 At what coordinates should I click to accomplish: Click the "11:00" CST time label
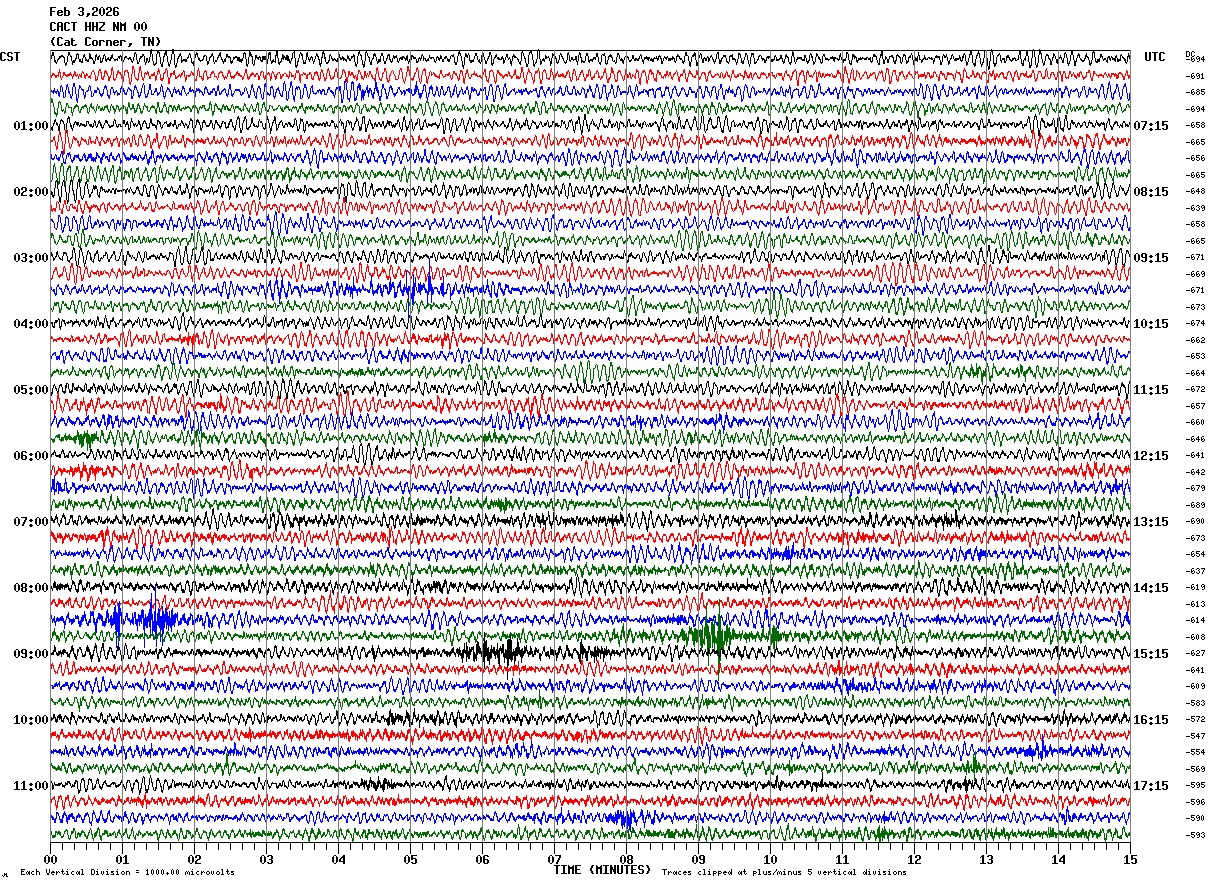[x=30, y=786]
